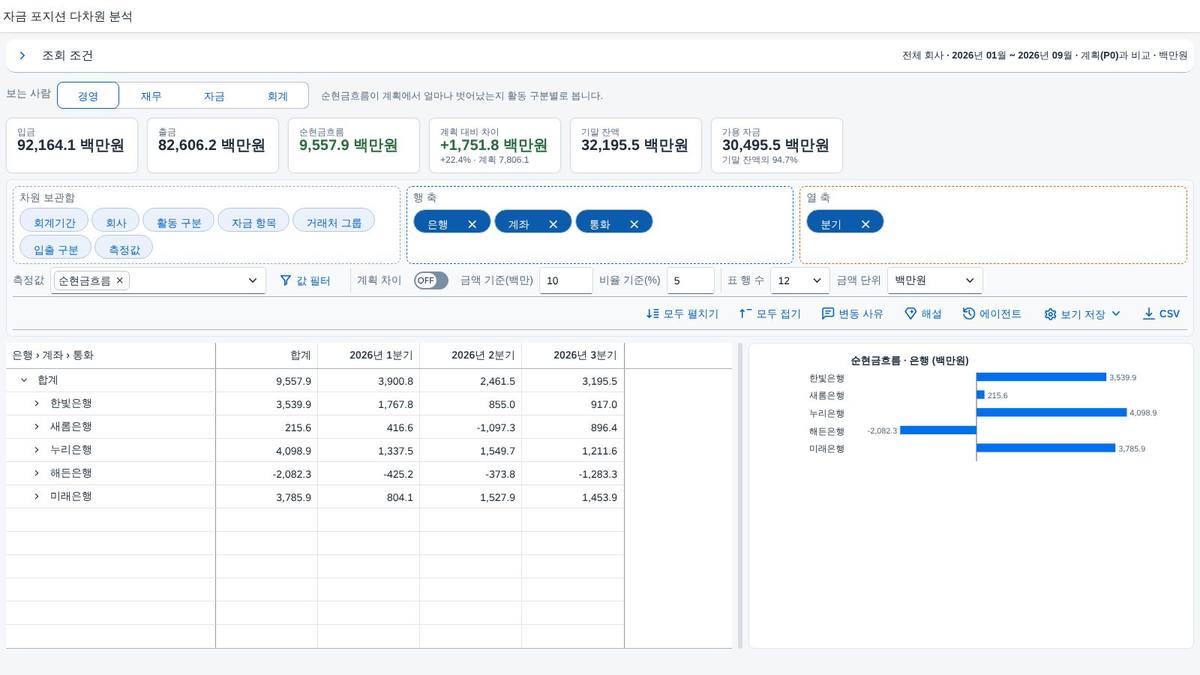Click the 출금 KPI card
The width and height of the screenshot is (1200, 675).
[213, 145]
